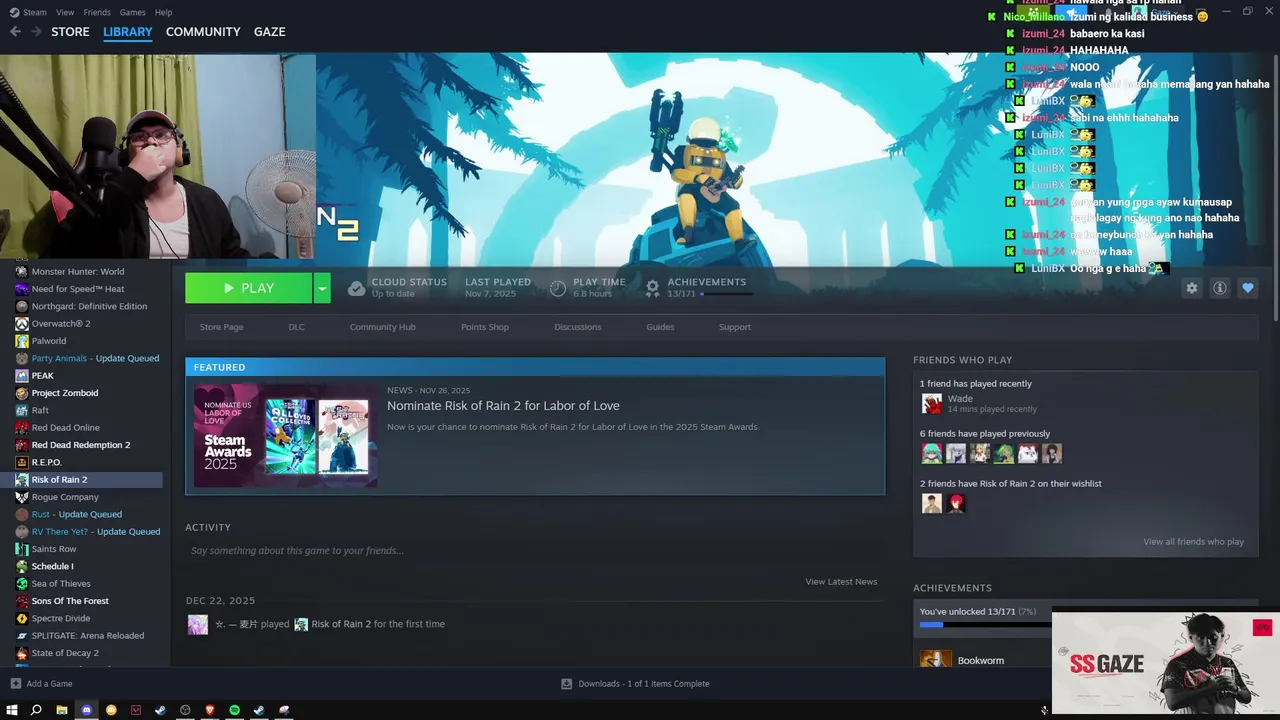
Task: Select Sons Of The Forest
Action: tap(70, 601)
